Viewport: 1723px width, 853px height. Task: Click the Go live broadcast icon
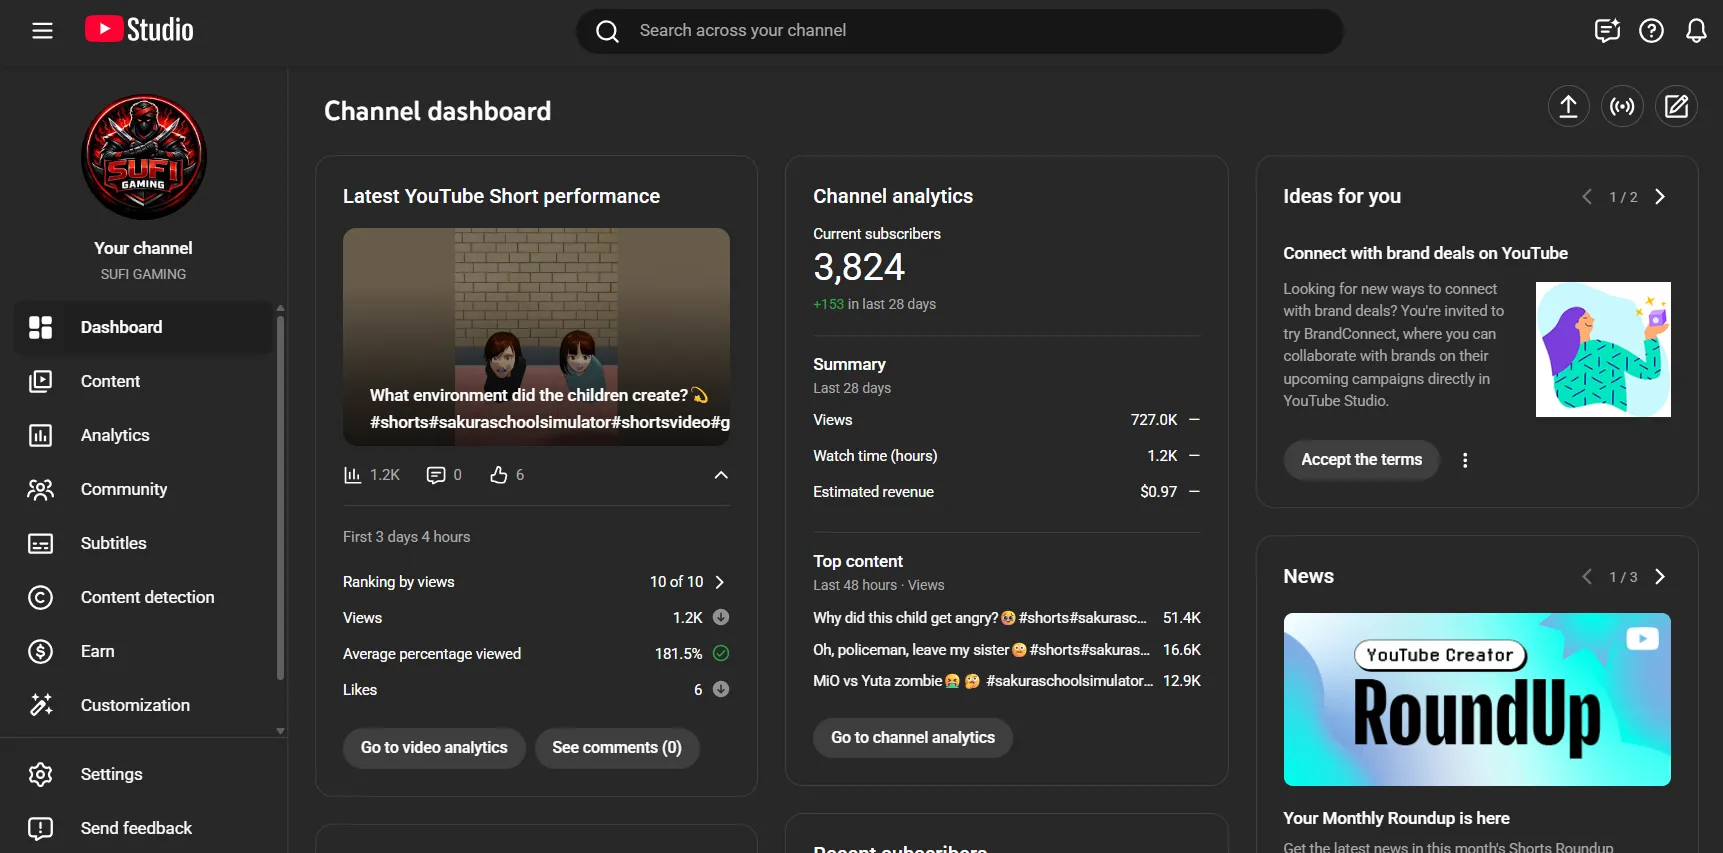(1622, 106)
